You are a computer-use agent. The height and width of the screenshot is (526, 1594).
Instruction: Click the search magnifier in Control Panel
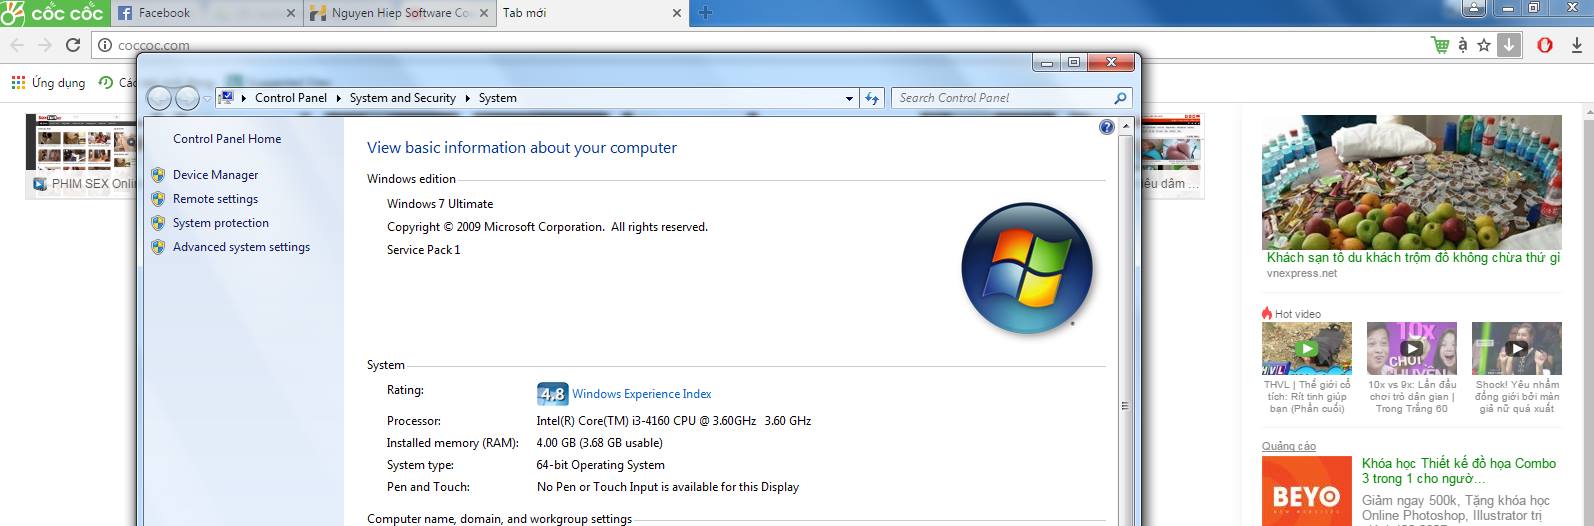(1120, 98)
